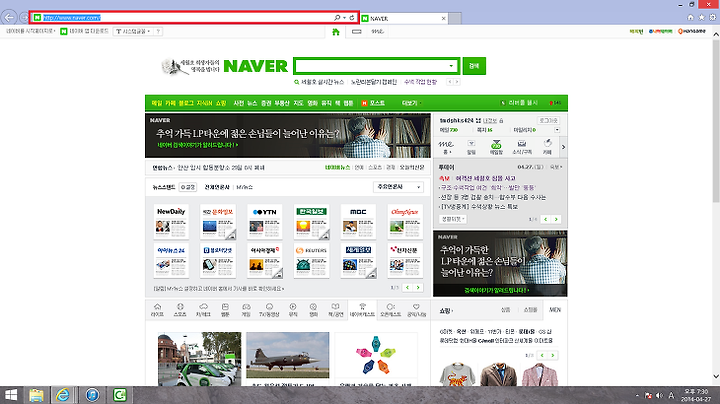Open 메일함 icon in login panel
The image size is (720, 404).
click(496, 147)
